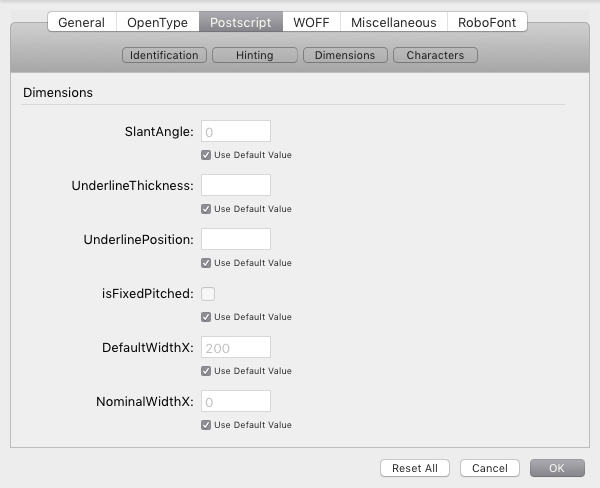The height and width of the screenshot is (488, 600).
Task: Switch to the General tab
Action: coord(81,22)
